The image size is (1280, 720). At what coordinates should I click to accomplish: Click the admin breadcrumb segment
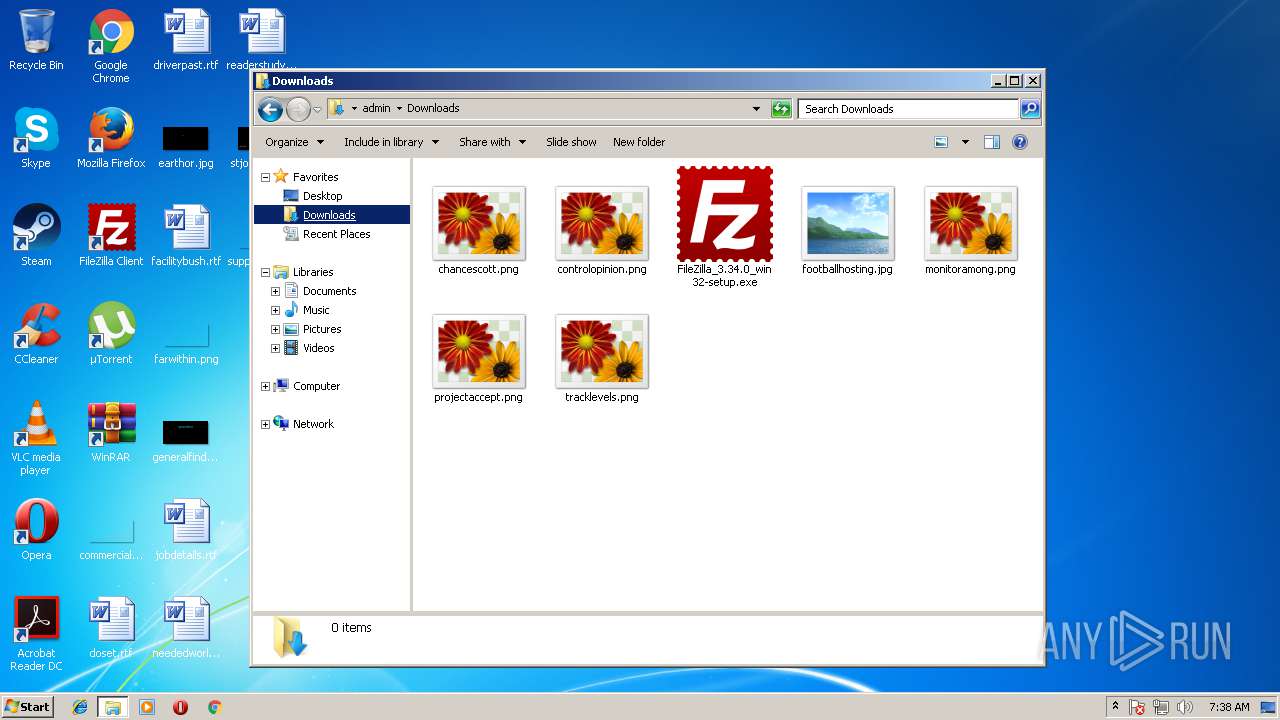(376, 108)
